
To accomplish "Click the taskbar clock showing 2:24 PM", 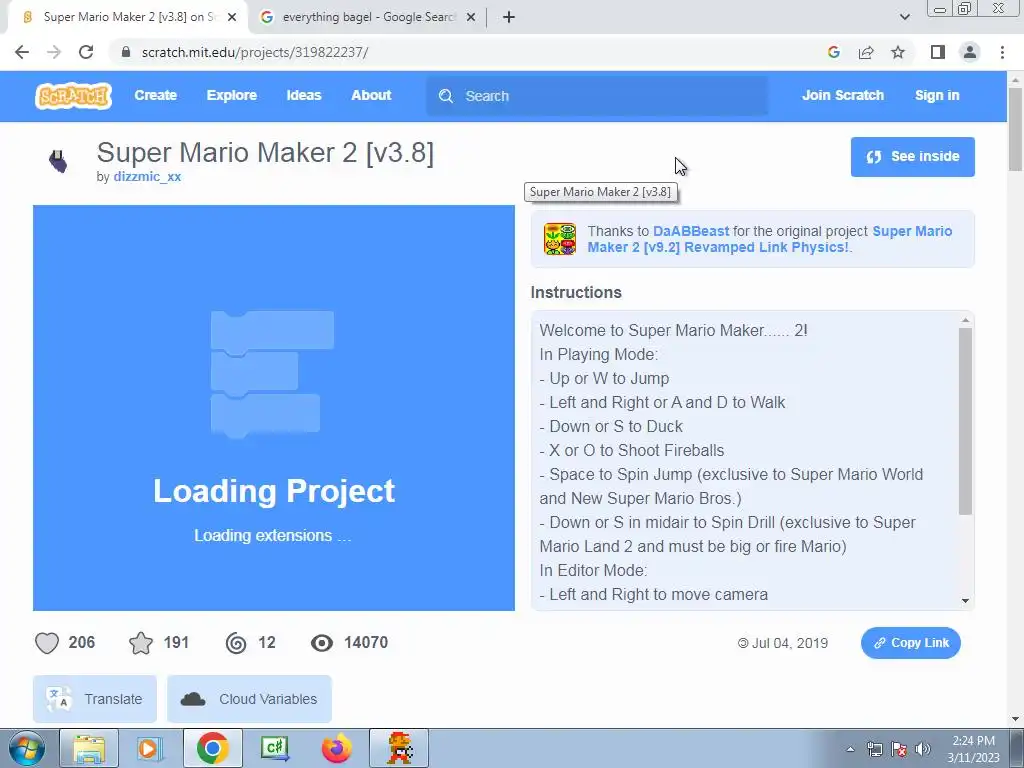I will [x=973, y=749].
